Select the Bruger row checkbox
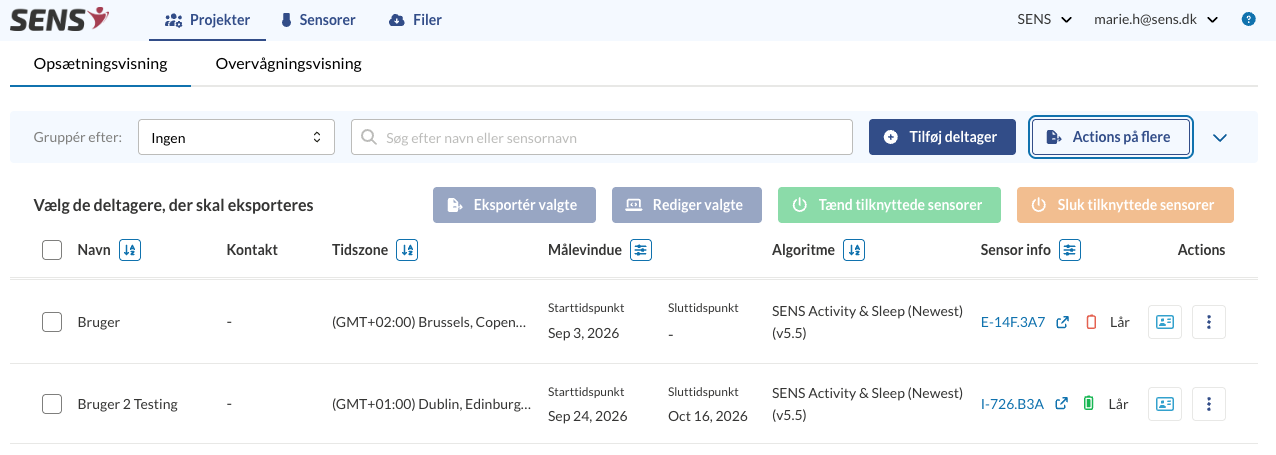 [x=52, y=322]
